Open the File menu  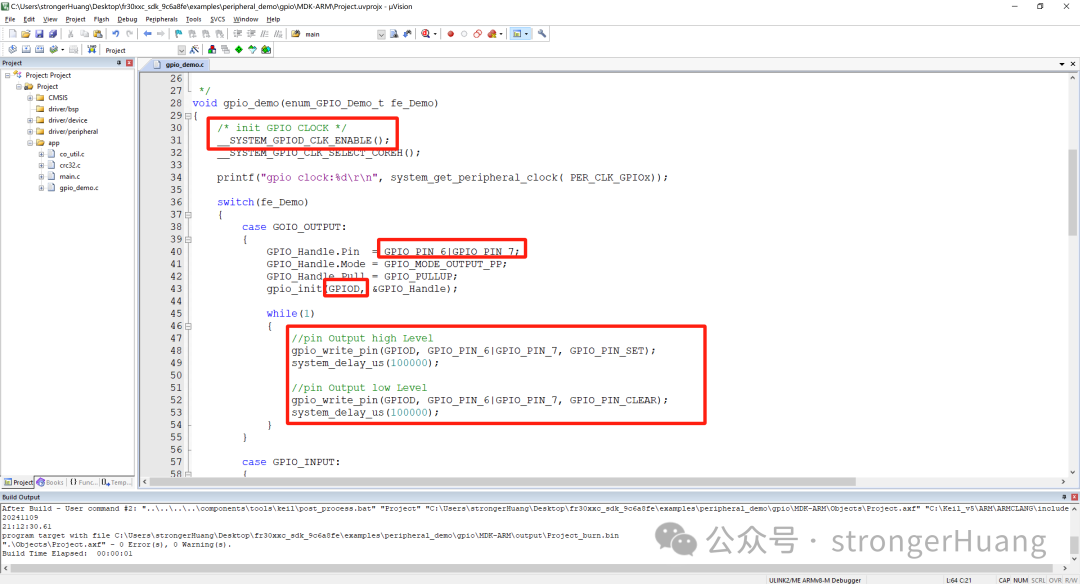pos(10,19)
